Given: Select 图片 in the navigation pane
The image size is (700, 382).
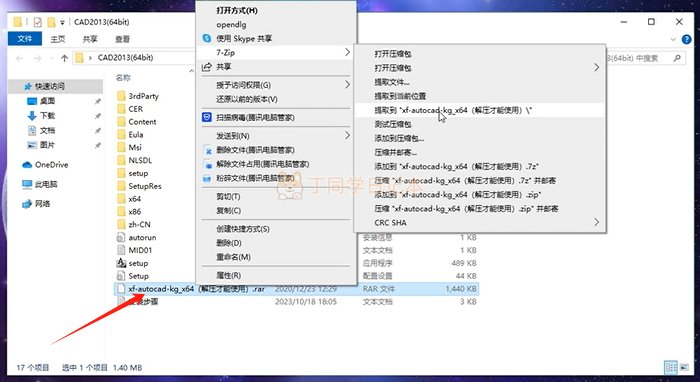Looking at the screenshot, I should [x=47, y=145].
